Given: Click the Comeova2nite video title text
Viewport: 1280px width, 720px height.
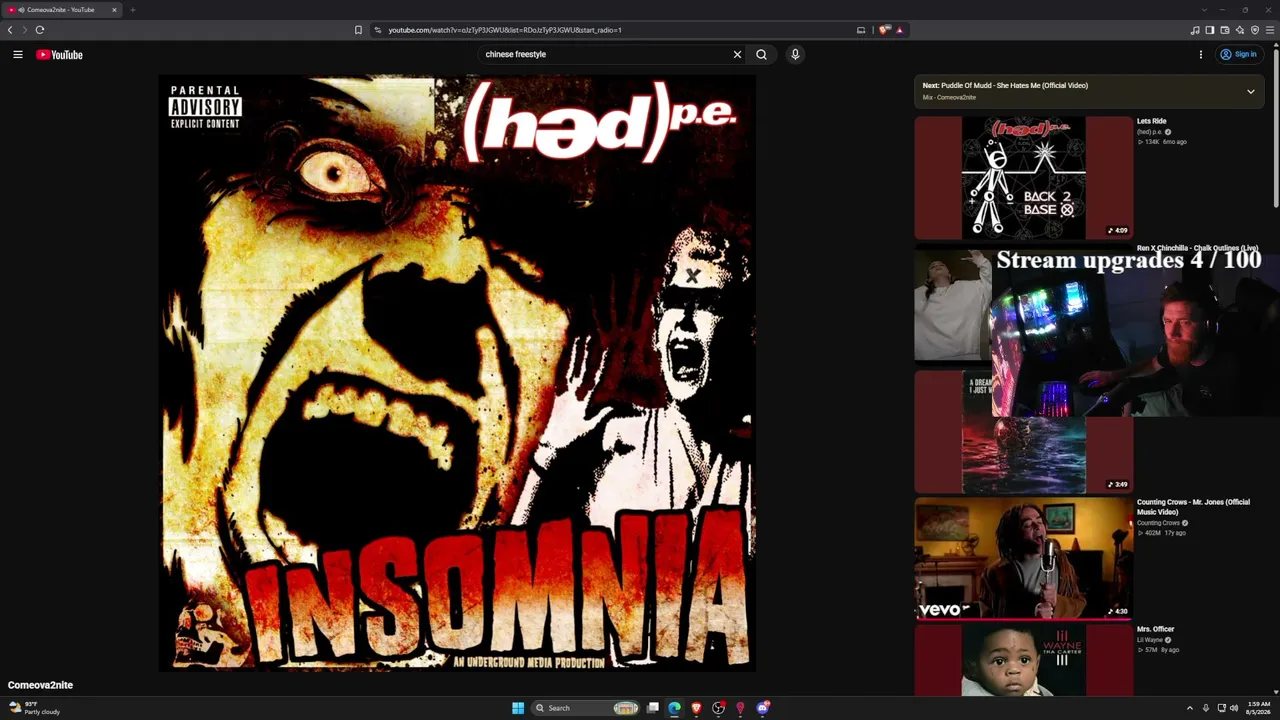Looking at the screenshot, I should click(x=40, y=685).
